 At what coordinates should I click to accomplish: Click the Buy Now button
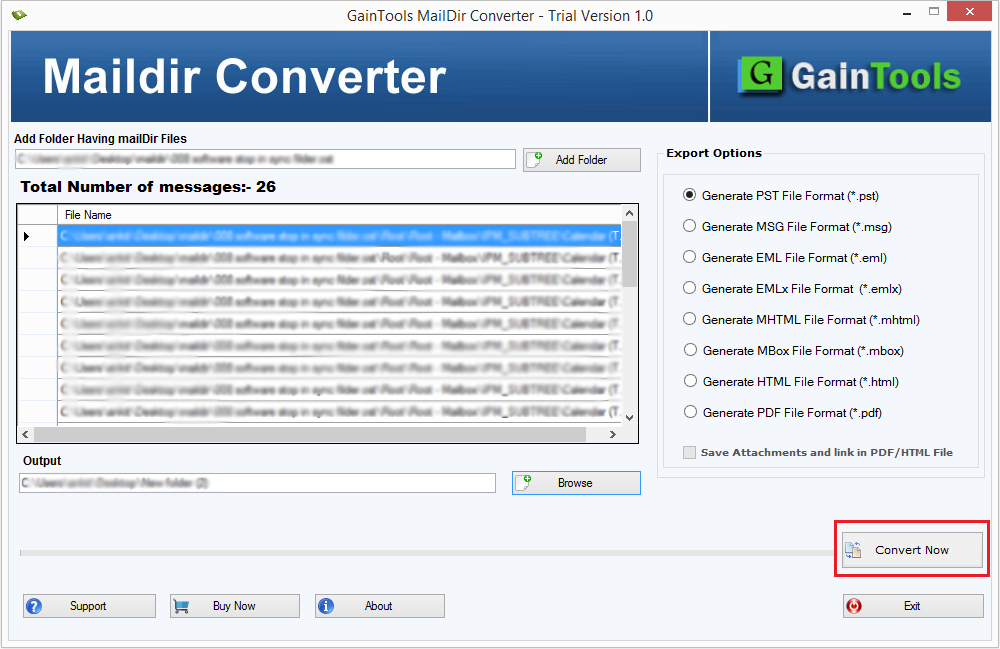point(235,606)
